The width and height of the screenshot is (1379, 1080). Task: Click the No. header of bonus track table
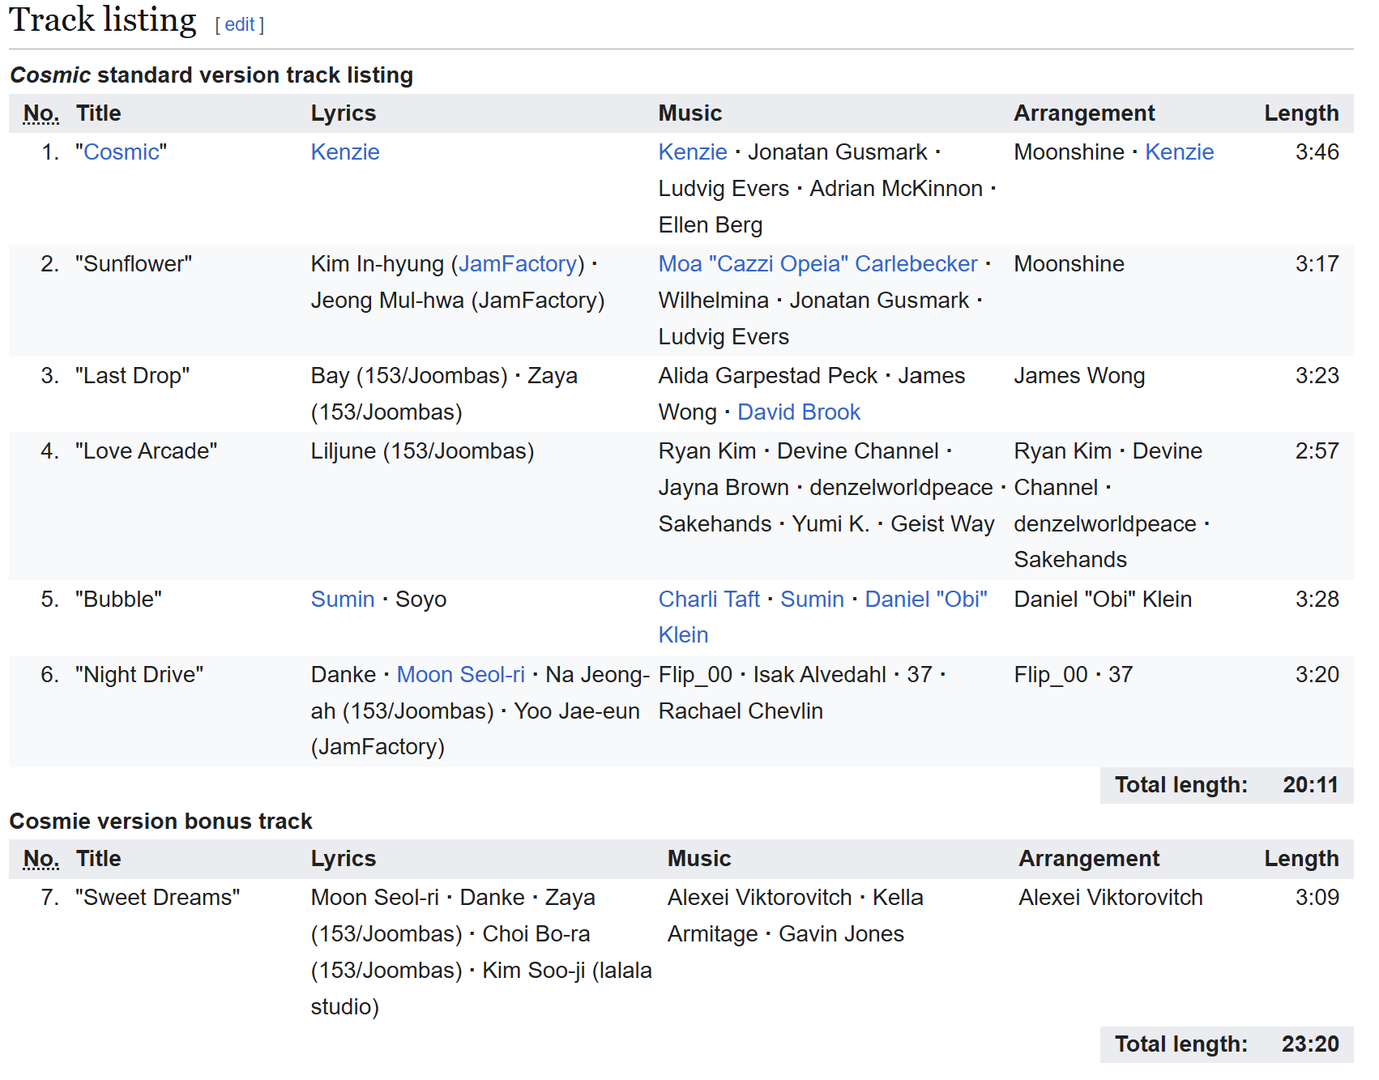(x=41, y=859)
